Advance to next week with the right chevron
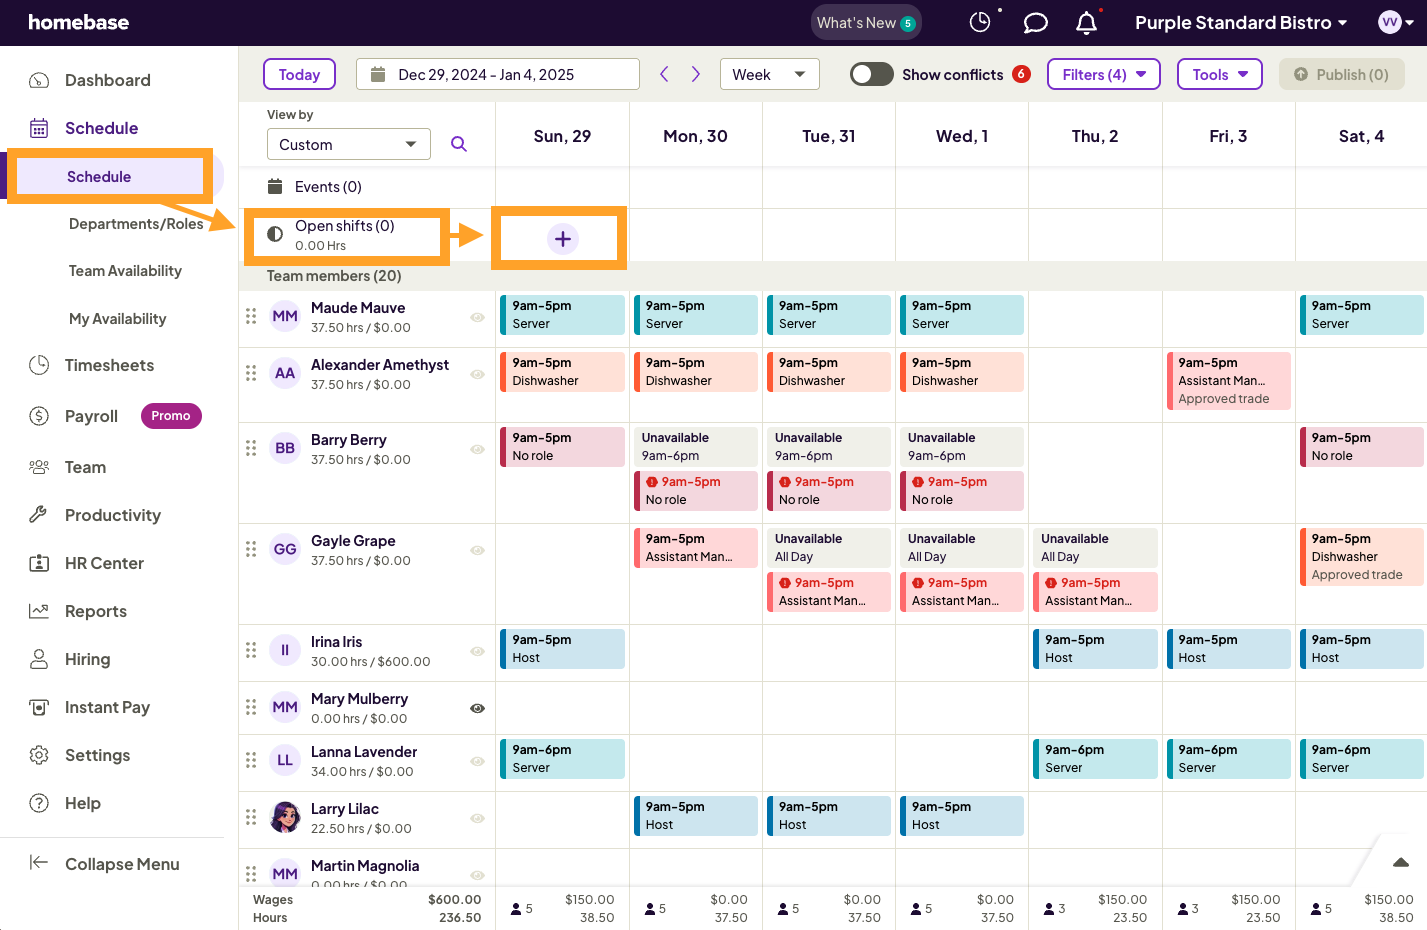The width and height of the screenshot is (1427, 930). (696, 74)
